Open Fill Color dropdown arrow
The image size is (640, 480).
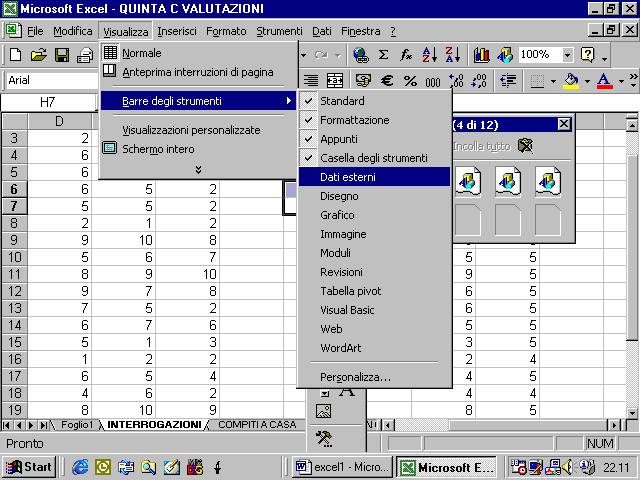[587, 81]
